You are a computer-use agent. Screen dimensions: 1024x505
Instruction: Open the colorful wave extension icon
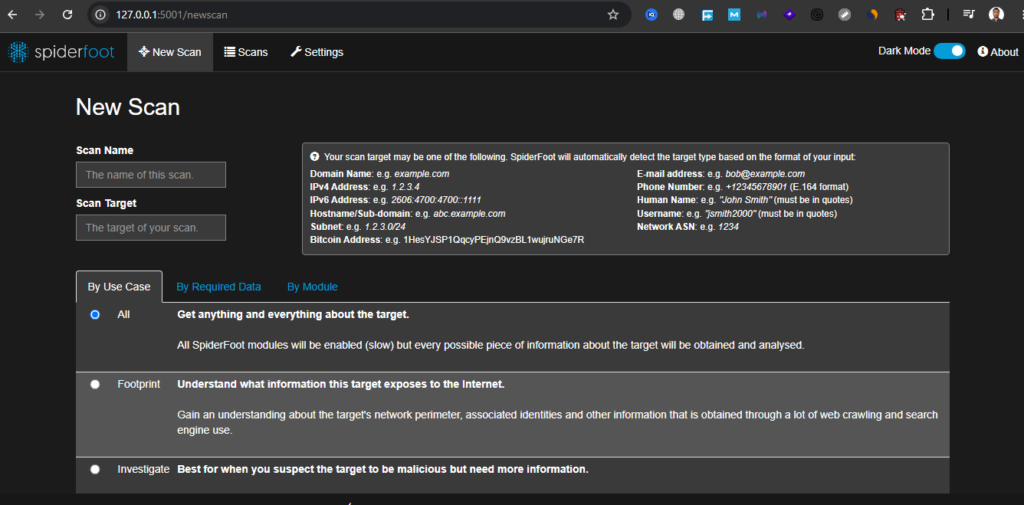(x=761, y=14)
